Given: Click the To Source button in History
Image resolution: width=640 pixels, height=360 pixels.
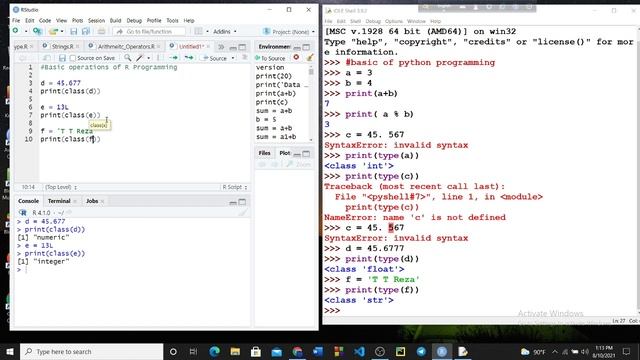Looking at the screenshot, I should pyautogui.click(x=270, y=58).
